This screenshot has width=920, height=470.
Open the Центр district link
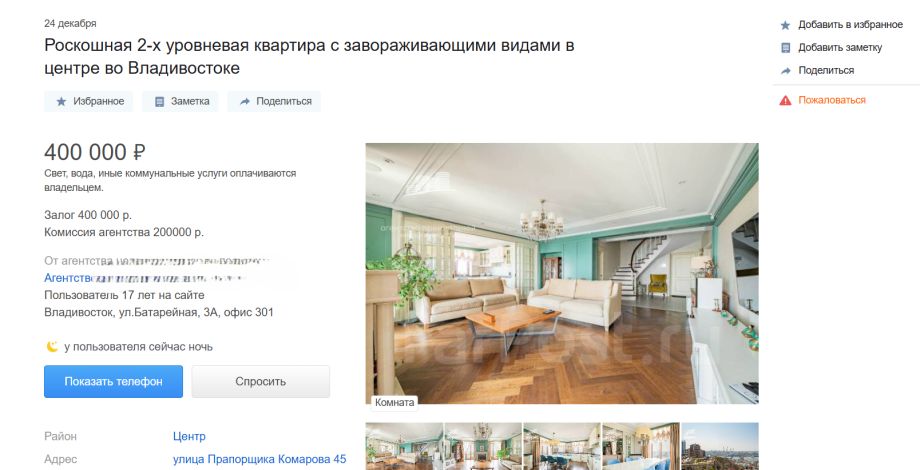(189, 437)
